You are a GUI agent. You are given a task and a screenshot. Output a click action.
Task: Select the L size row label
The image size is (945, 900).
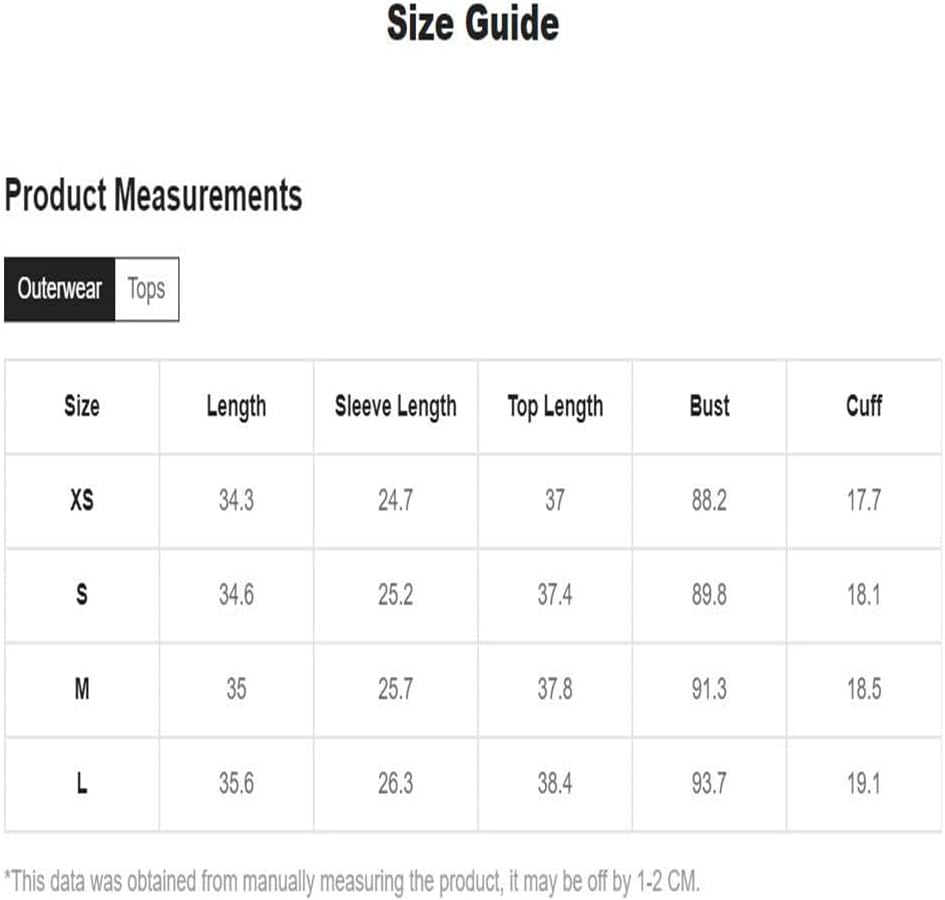[x=82, y=784]
